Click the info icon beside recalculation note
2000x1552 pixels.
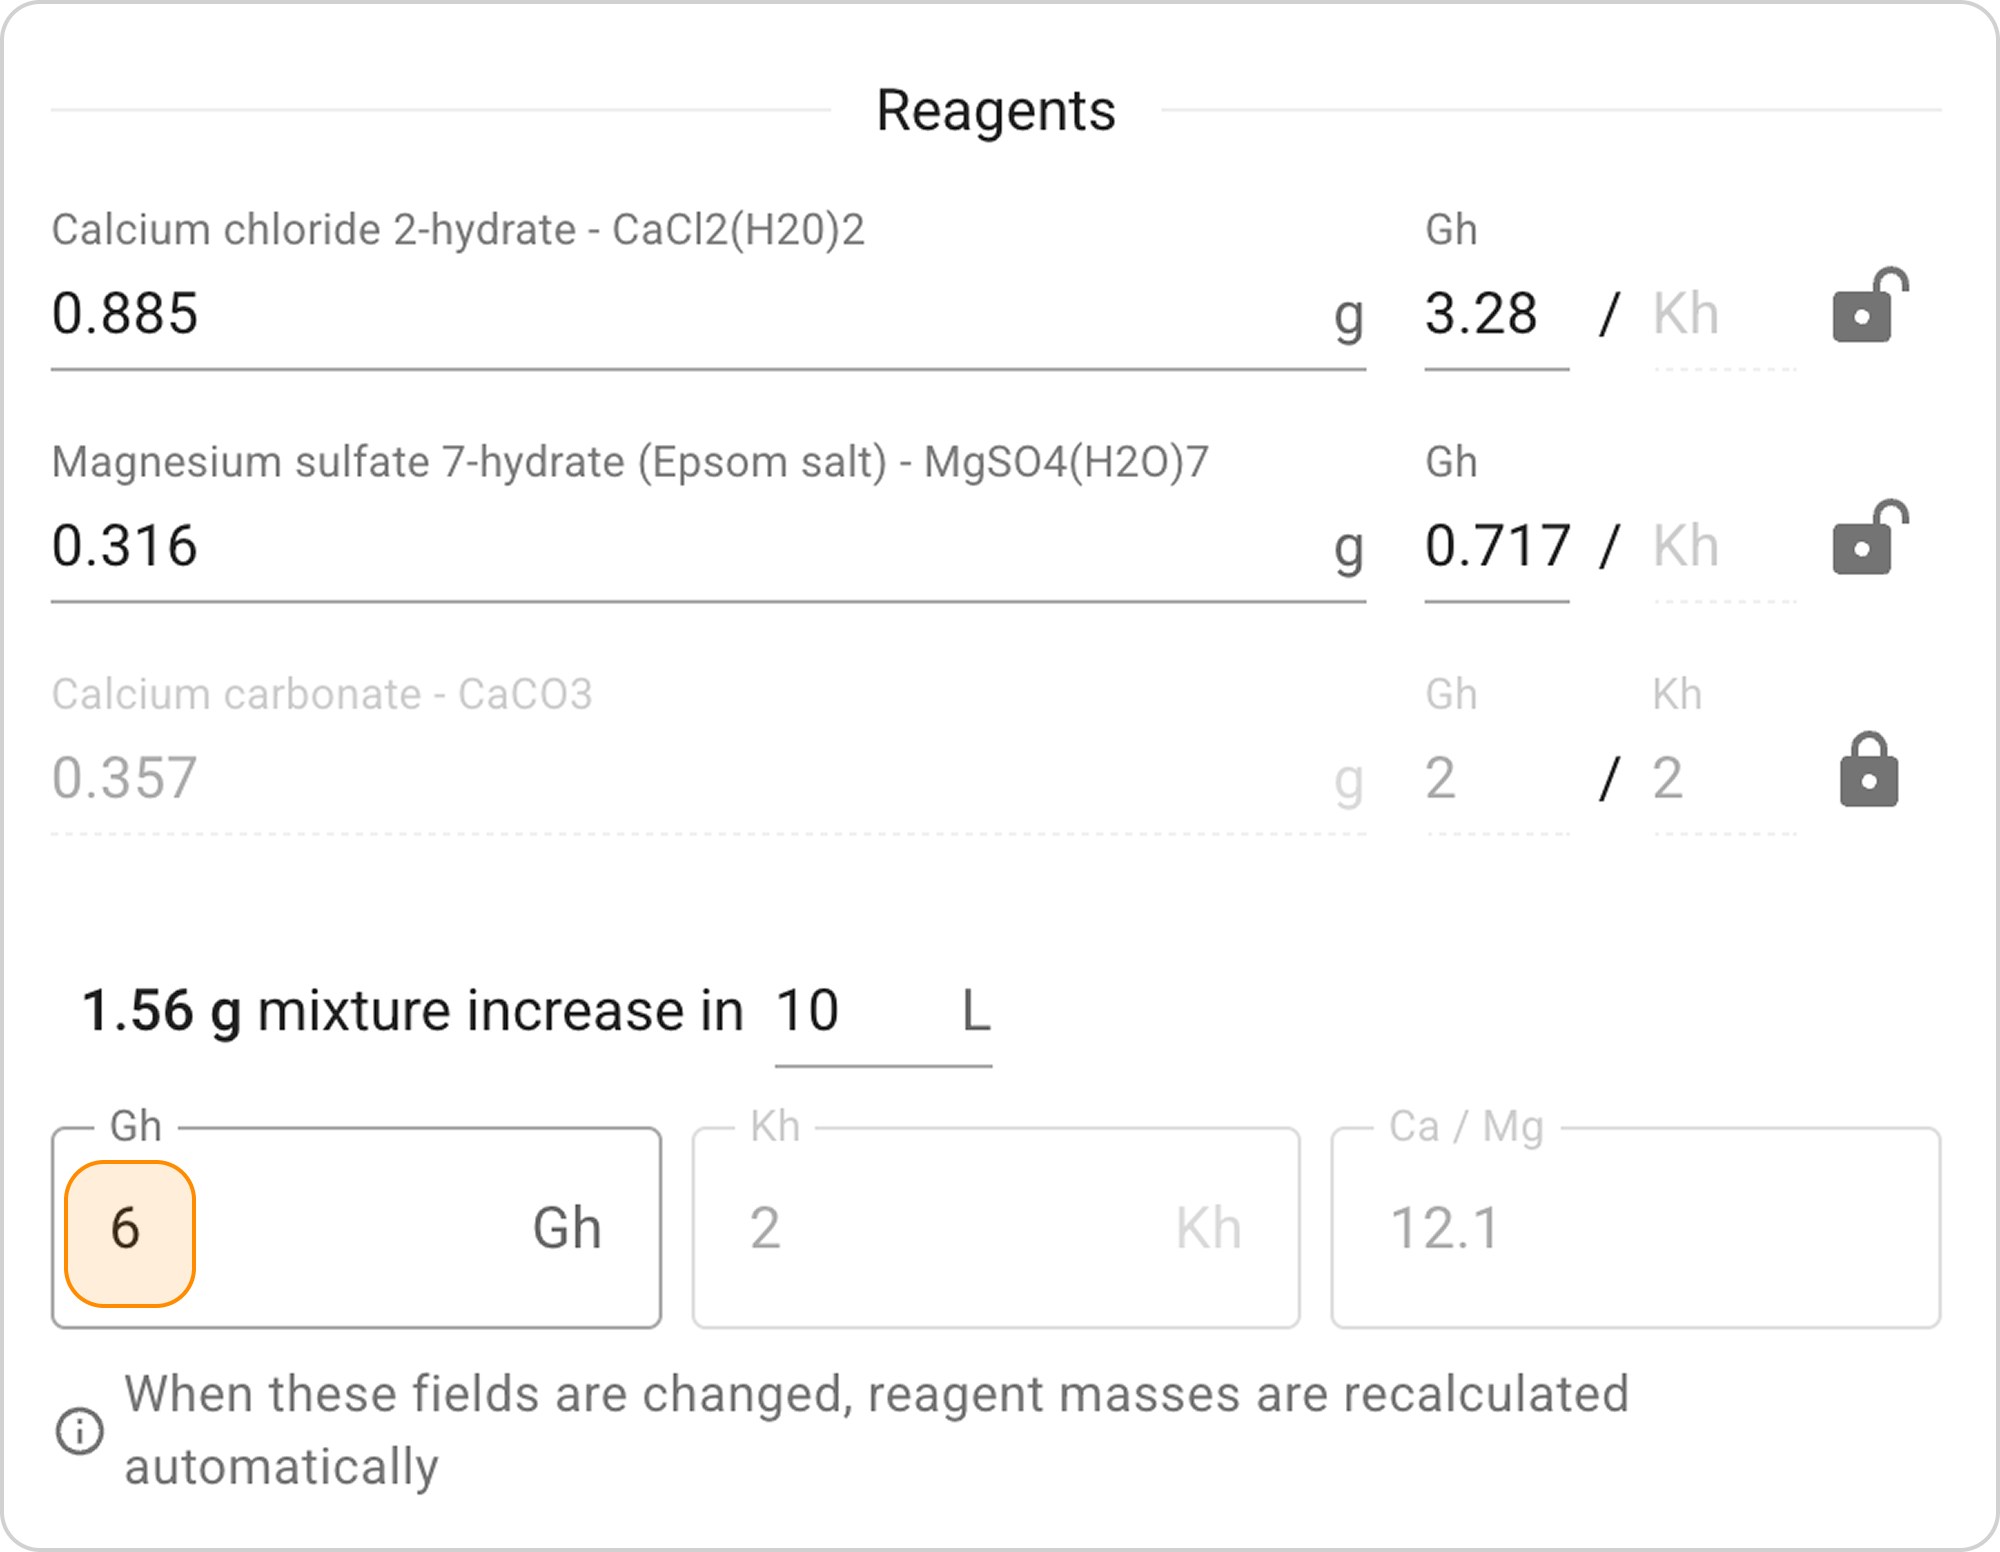pyautogui.click(x=79, y=1430)
